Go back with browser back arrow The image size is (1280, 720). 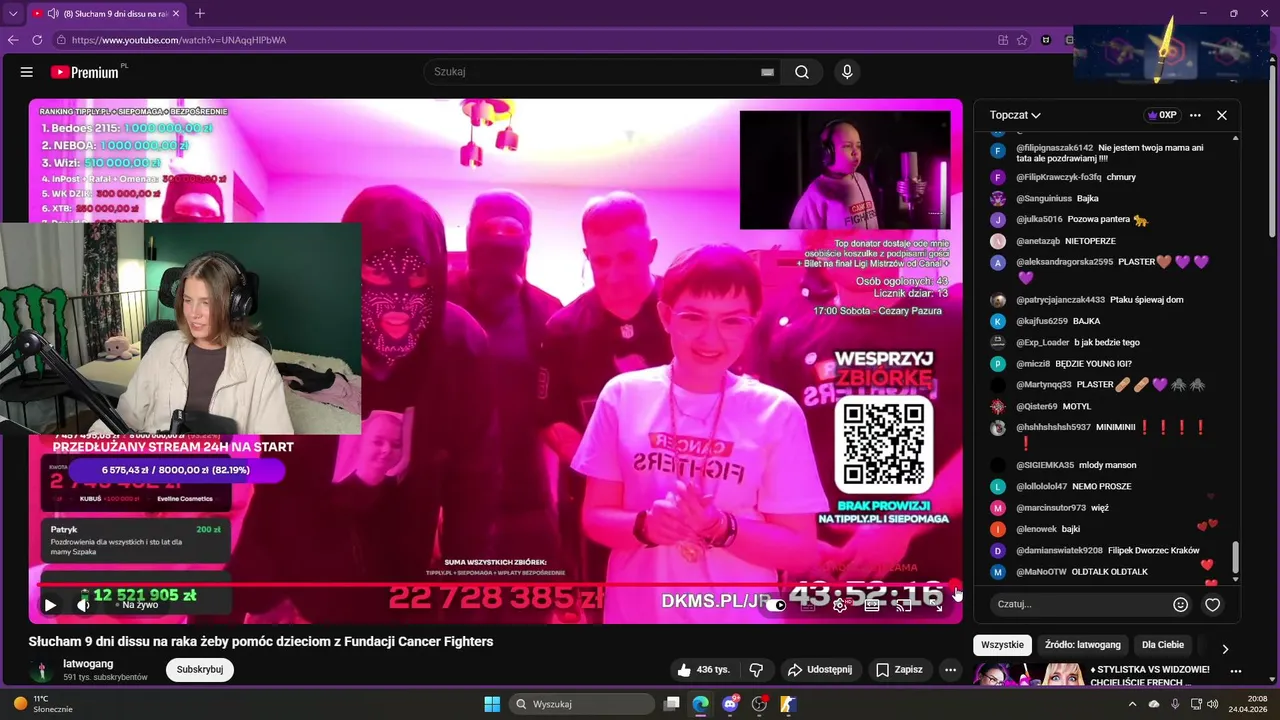pos(13,40)
